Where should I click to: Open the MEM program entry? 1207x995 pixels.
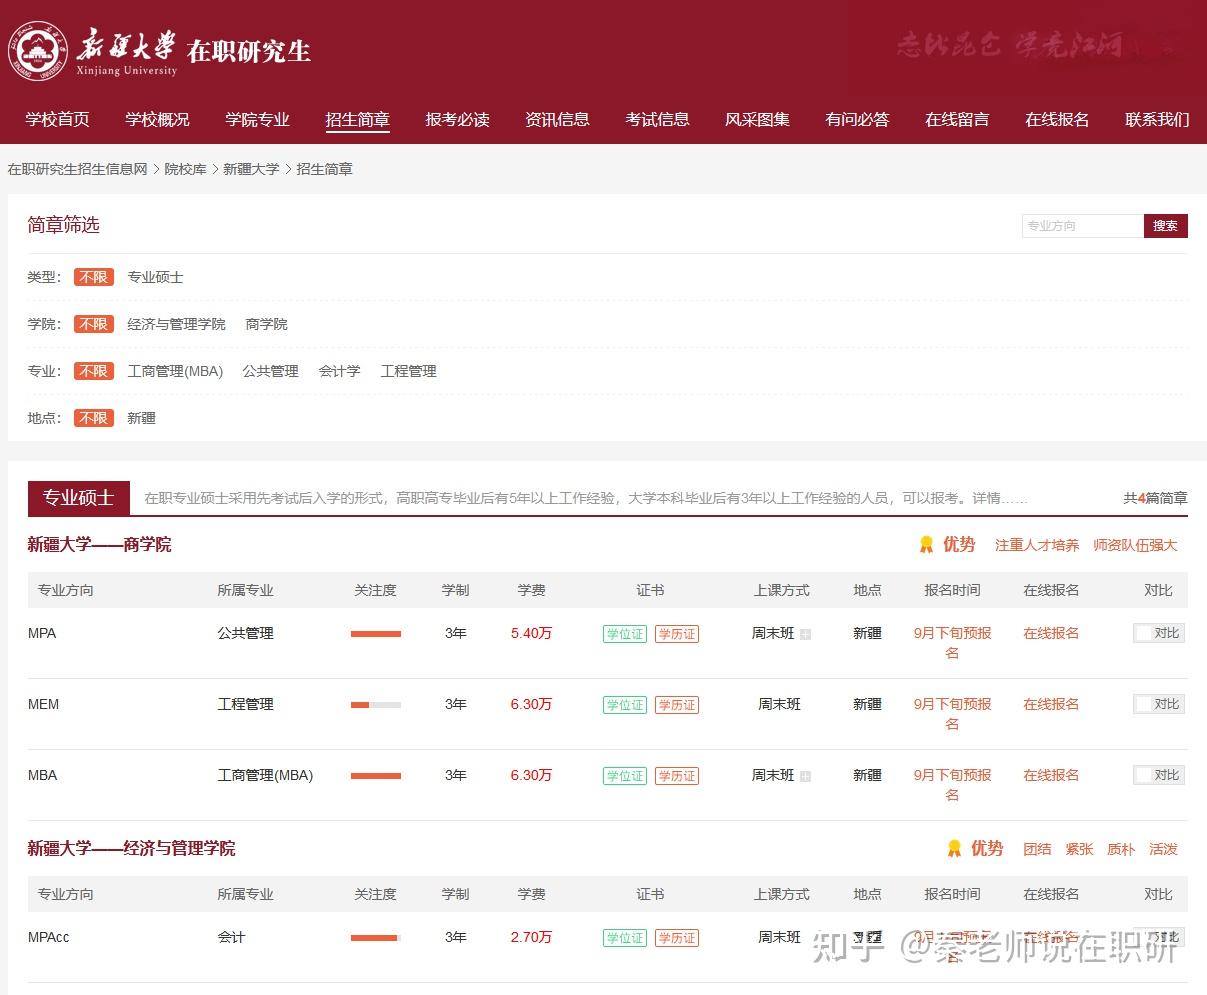point(44,704)
